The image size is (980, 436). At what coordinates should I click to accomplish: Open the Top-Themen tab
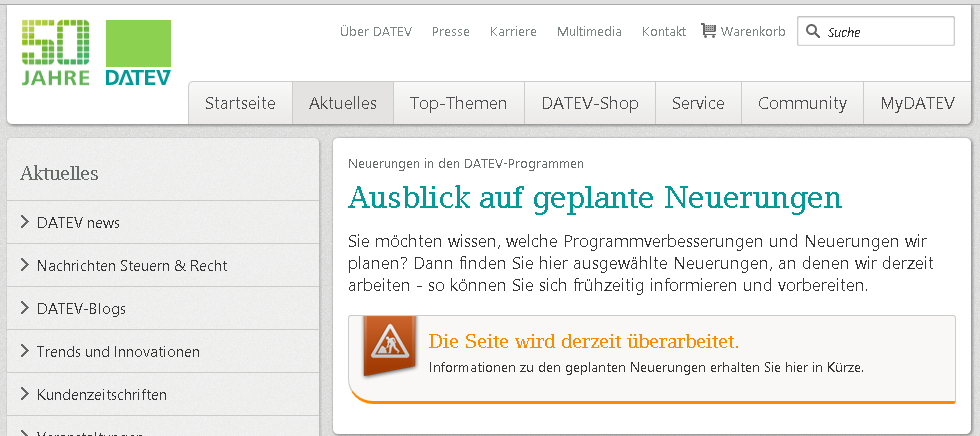(x=459, y=103)
